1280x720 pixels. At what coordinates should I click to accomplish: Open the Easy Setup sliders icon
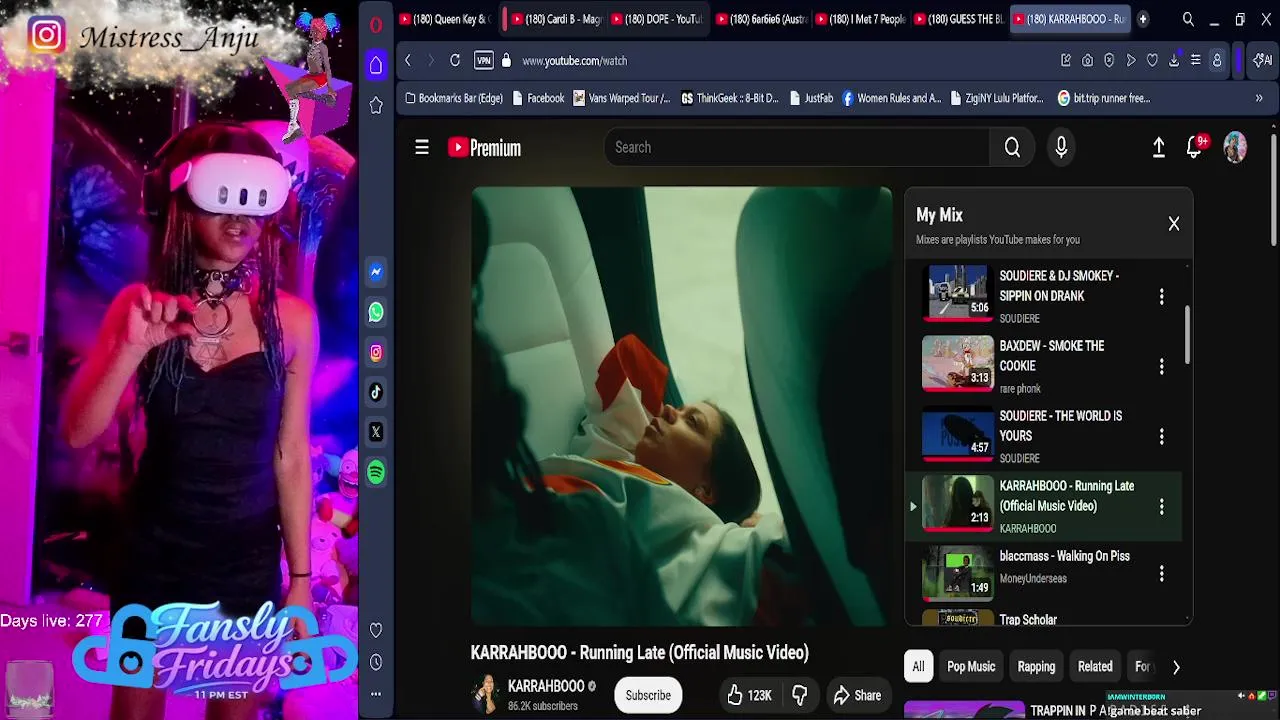point(1195,61)
